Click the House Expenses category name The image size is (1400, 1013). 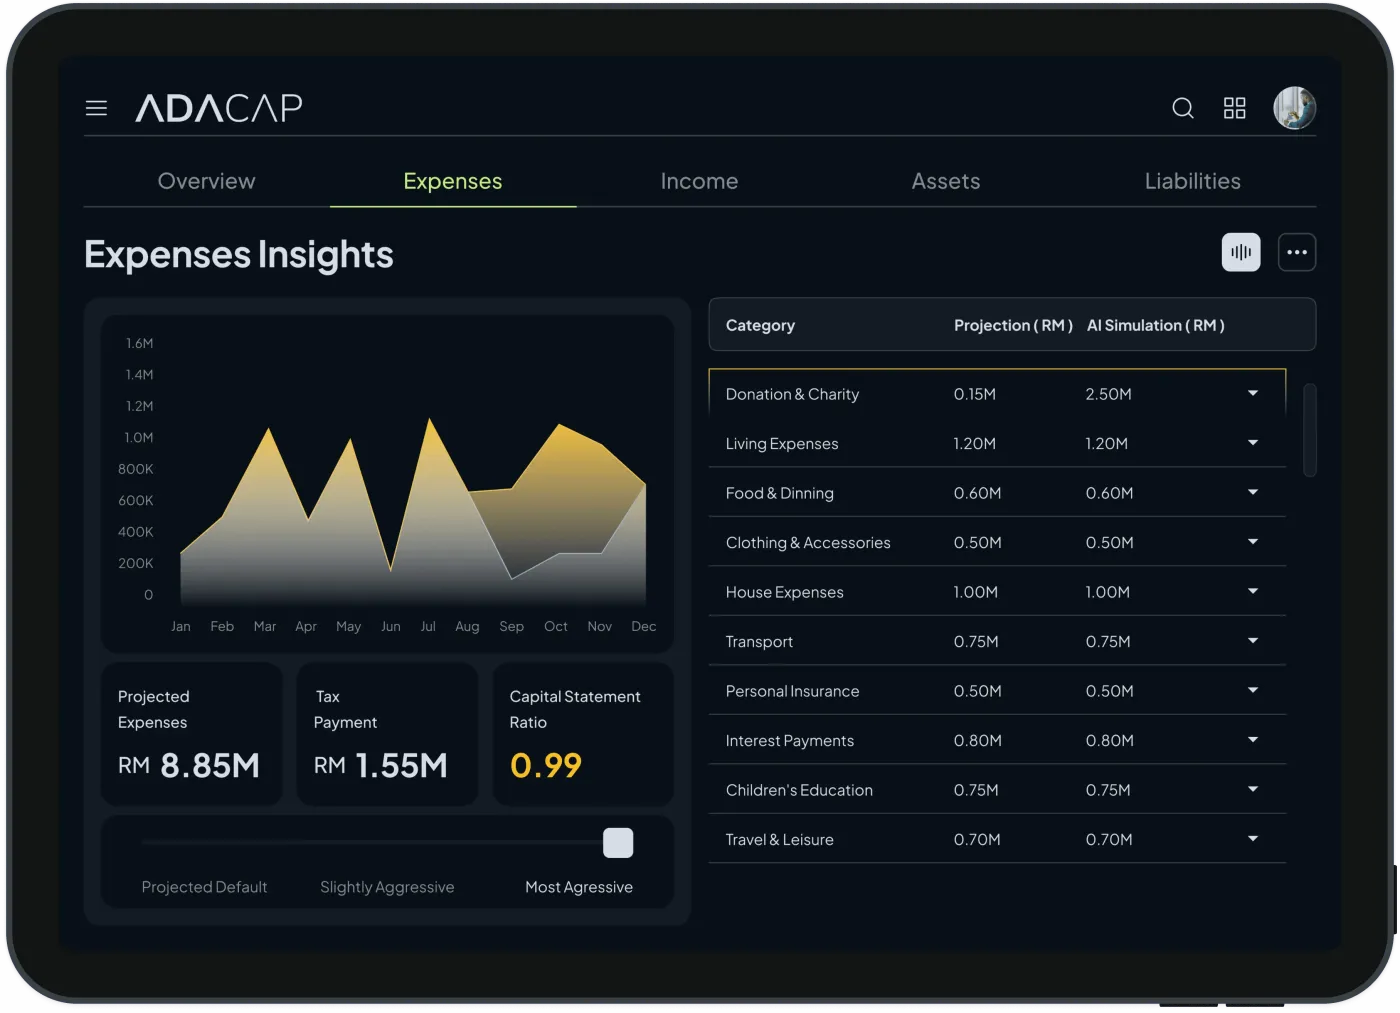click(x=784, y=592)
